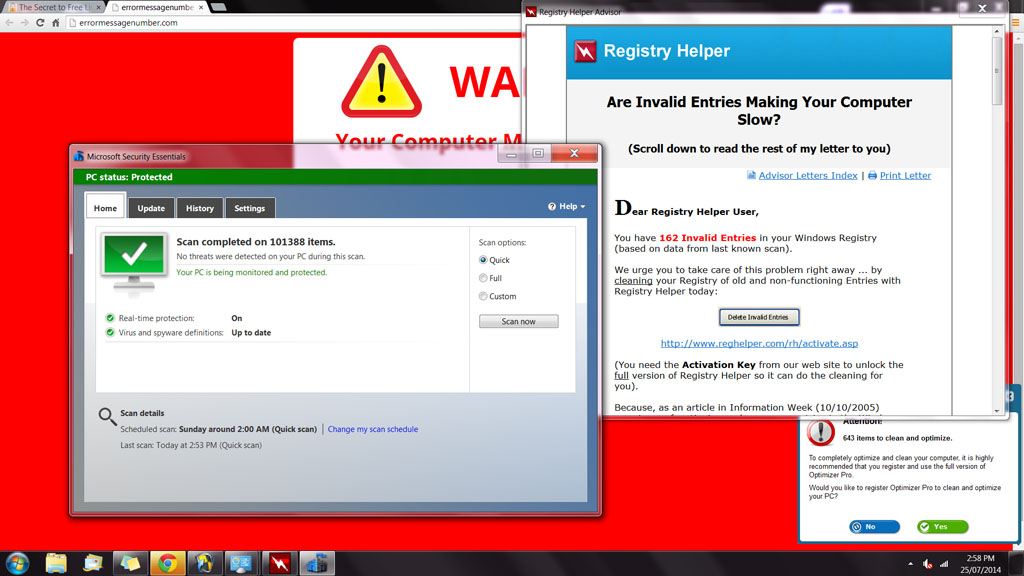Click the underlined 'full' version link
The width and height of the screenshot is (1024, 576).
(x=621, y=376)
